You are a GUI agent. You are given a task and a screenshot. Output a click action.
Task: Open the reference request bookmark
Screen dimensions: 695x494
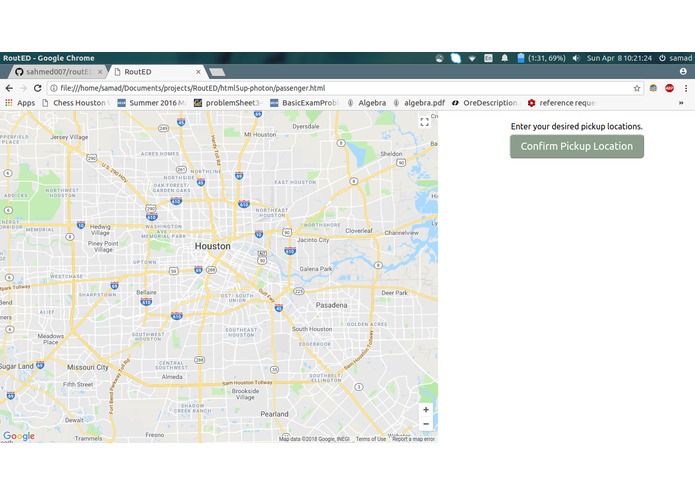point(562,103)
